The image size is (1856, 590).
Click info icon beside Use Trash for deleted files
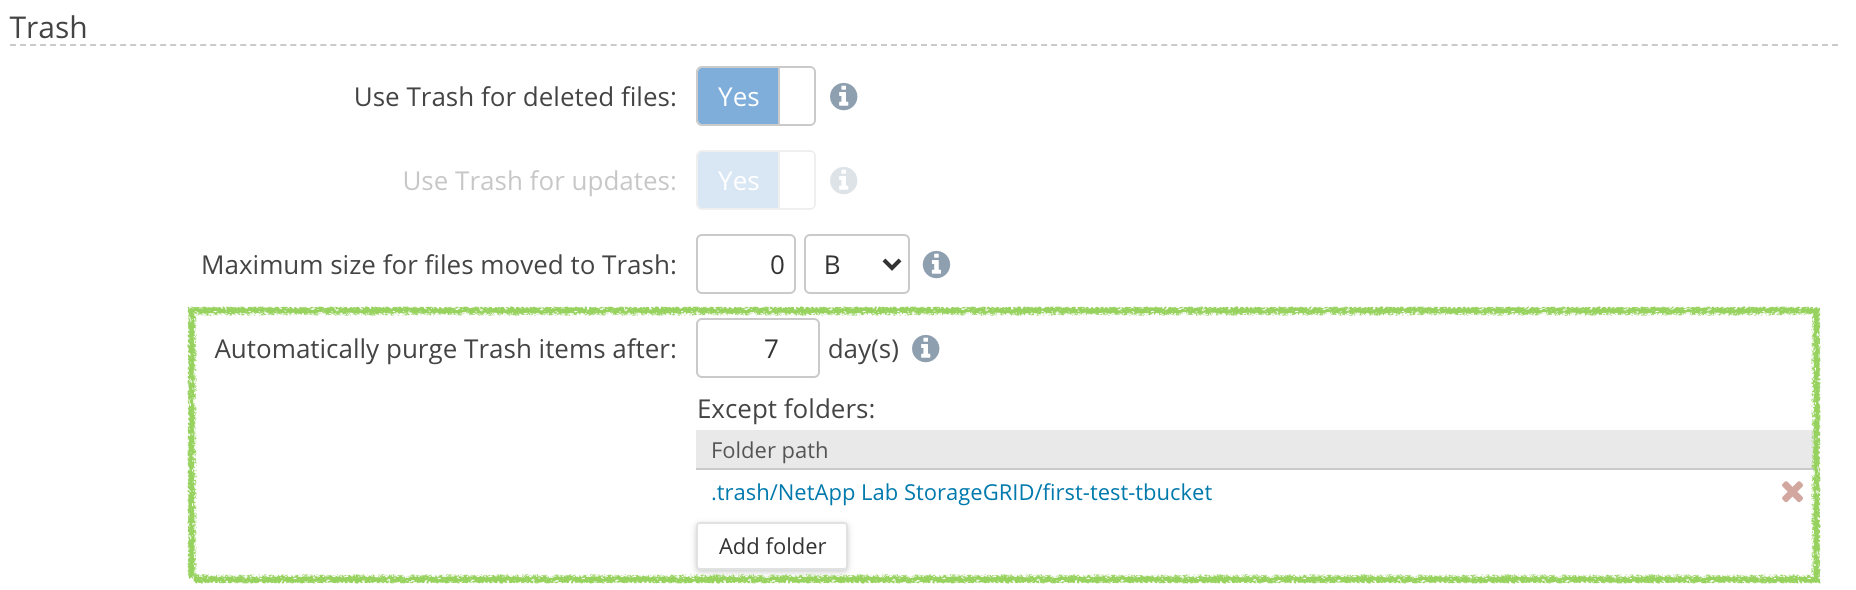[x=843, y=97]
